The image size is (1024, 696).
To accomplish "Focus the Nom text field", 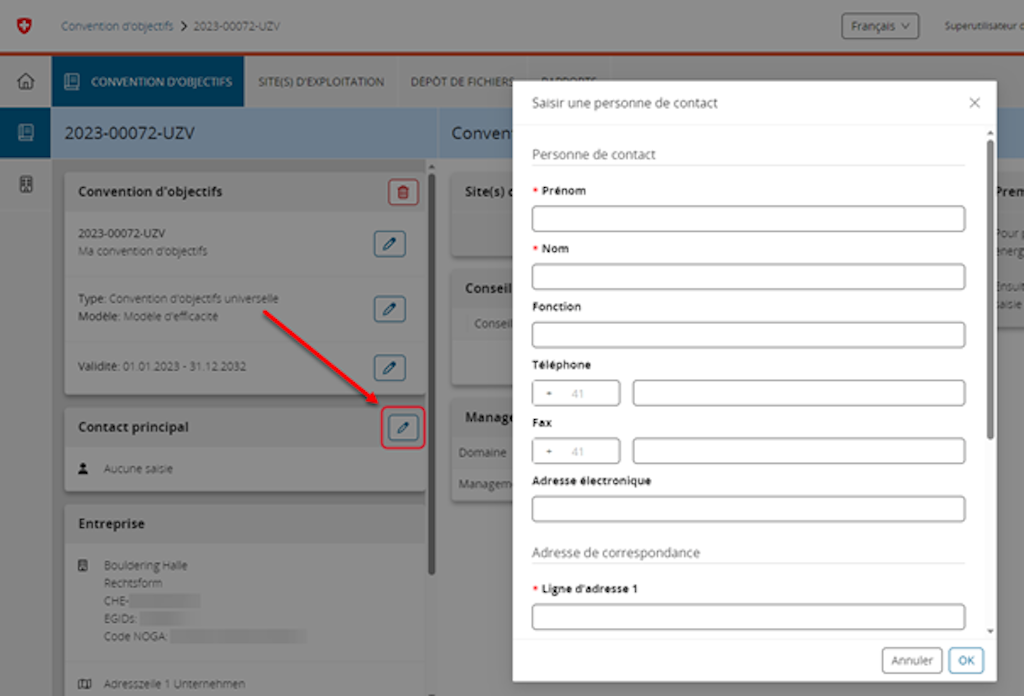I will [748, 277].
